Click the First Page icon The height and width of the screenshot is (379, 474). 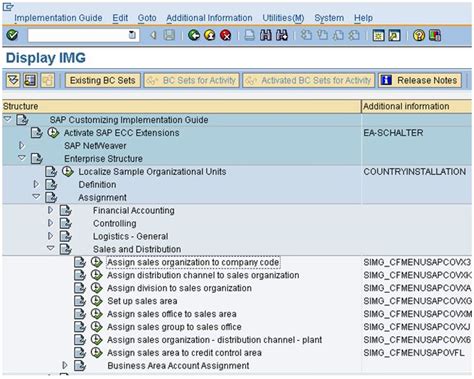pos(306,35)
